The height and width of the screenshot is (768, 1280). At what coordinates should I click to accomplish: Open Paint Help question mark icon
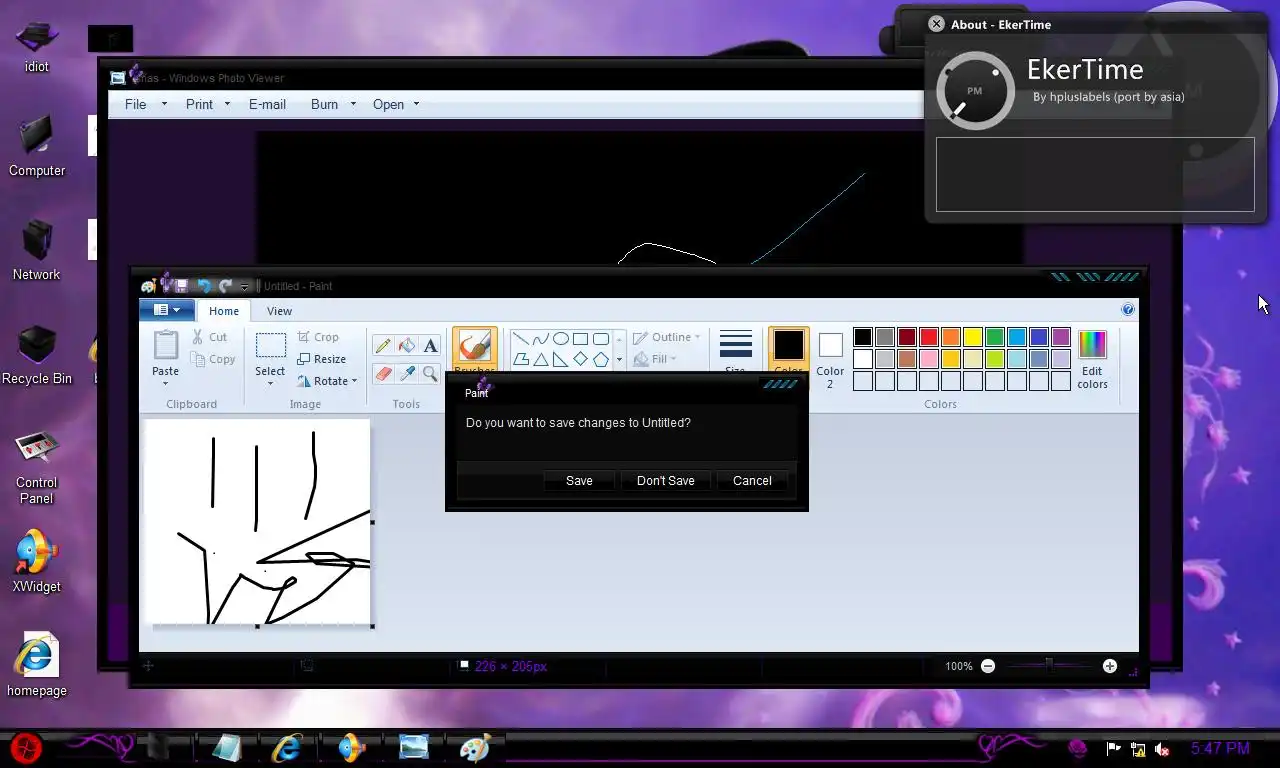[x=1128, y=310]
